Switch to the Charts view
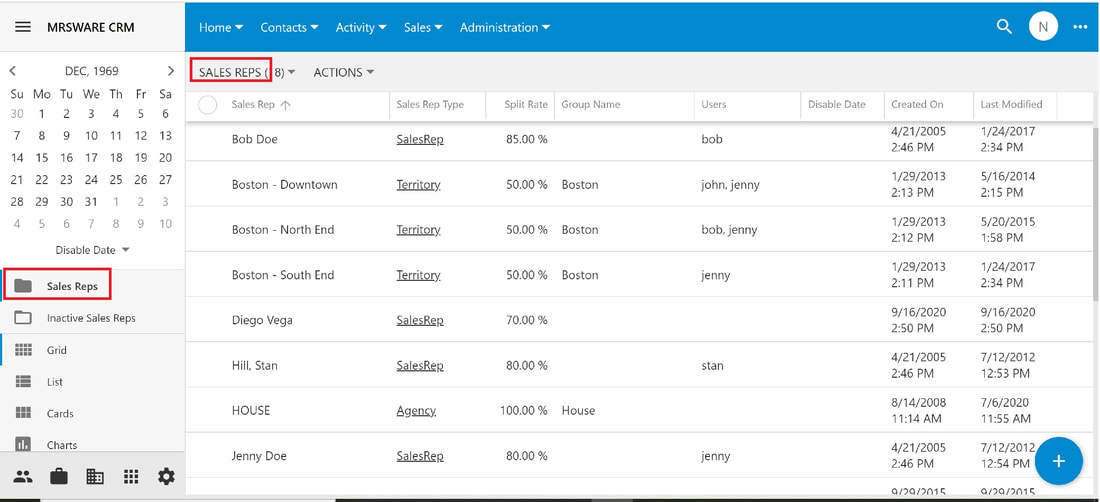Image resolution: width=1100 pixels, height=502 pixels. (x=62, y=445)
